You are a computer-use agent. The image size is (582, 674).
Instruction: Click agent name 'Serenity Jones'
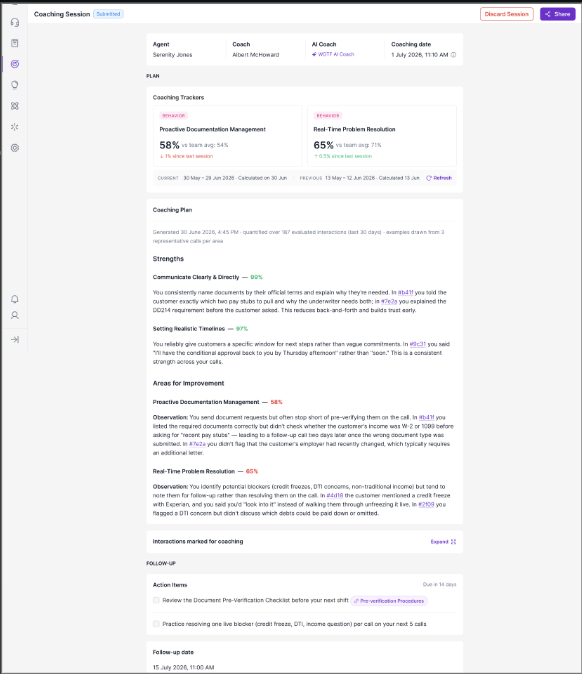tap(172, 55)
